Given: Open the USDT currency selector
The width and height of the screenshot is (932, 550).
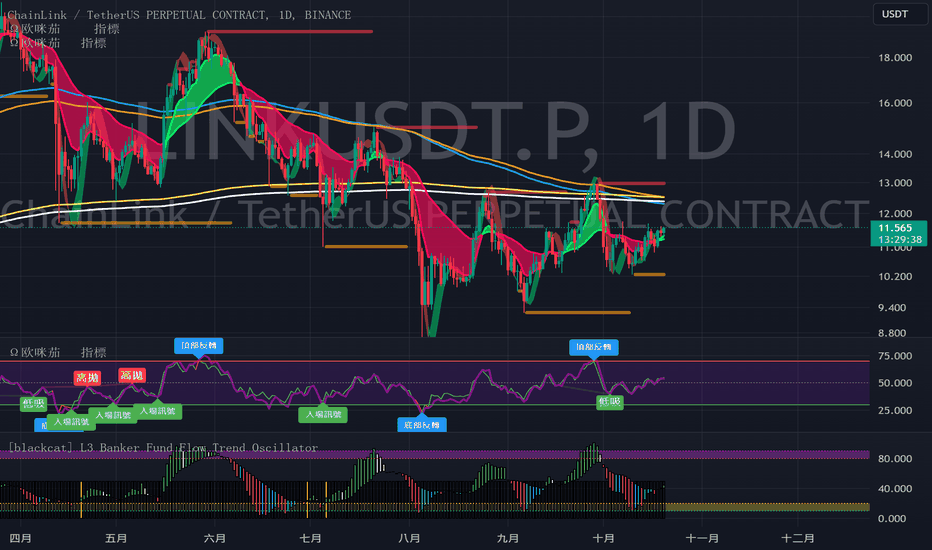Looking at the screenshot, I should (x=900, y=14).
